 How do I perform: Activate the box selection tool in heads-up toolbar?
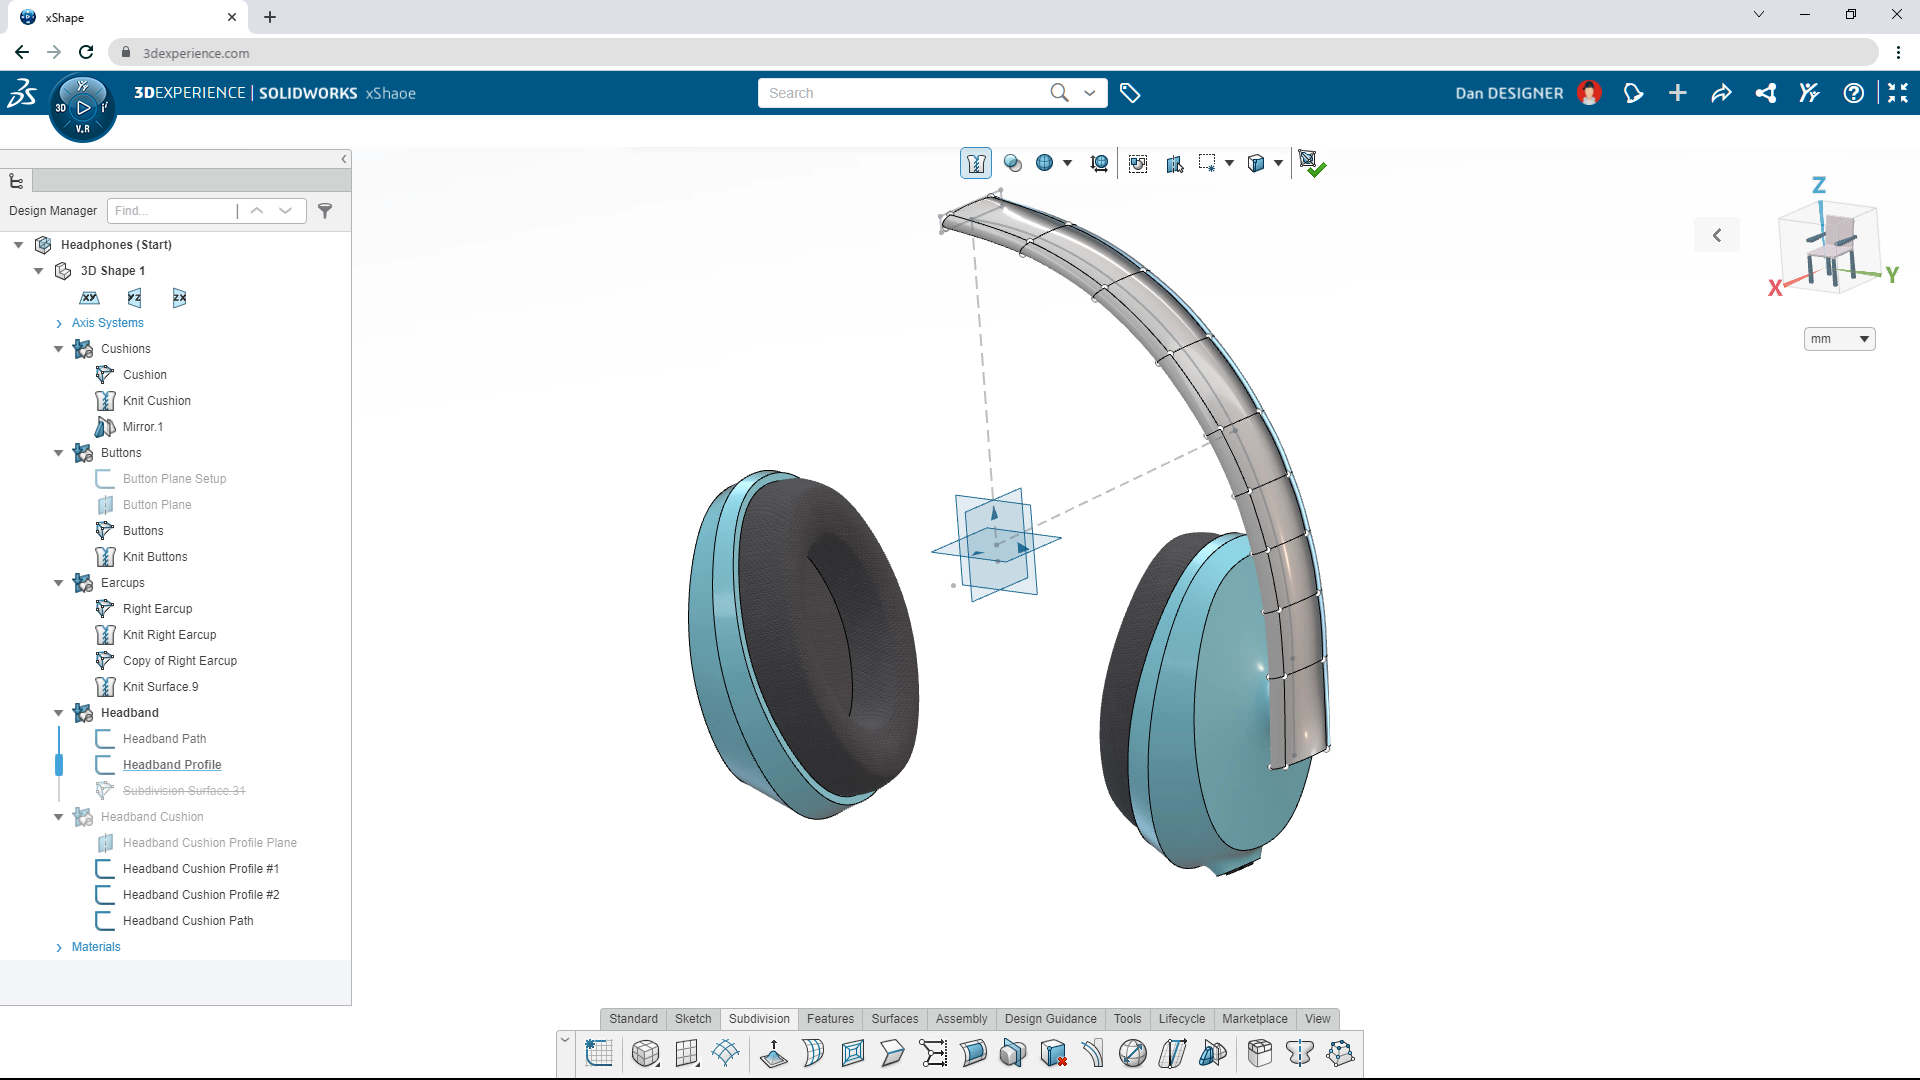click(1210, 162)
